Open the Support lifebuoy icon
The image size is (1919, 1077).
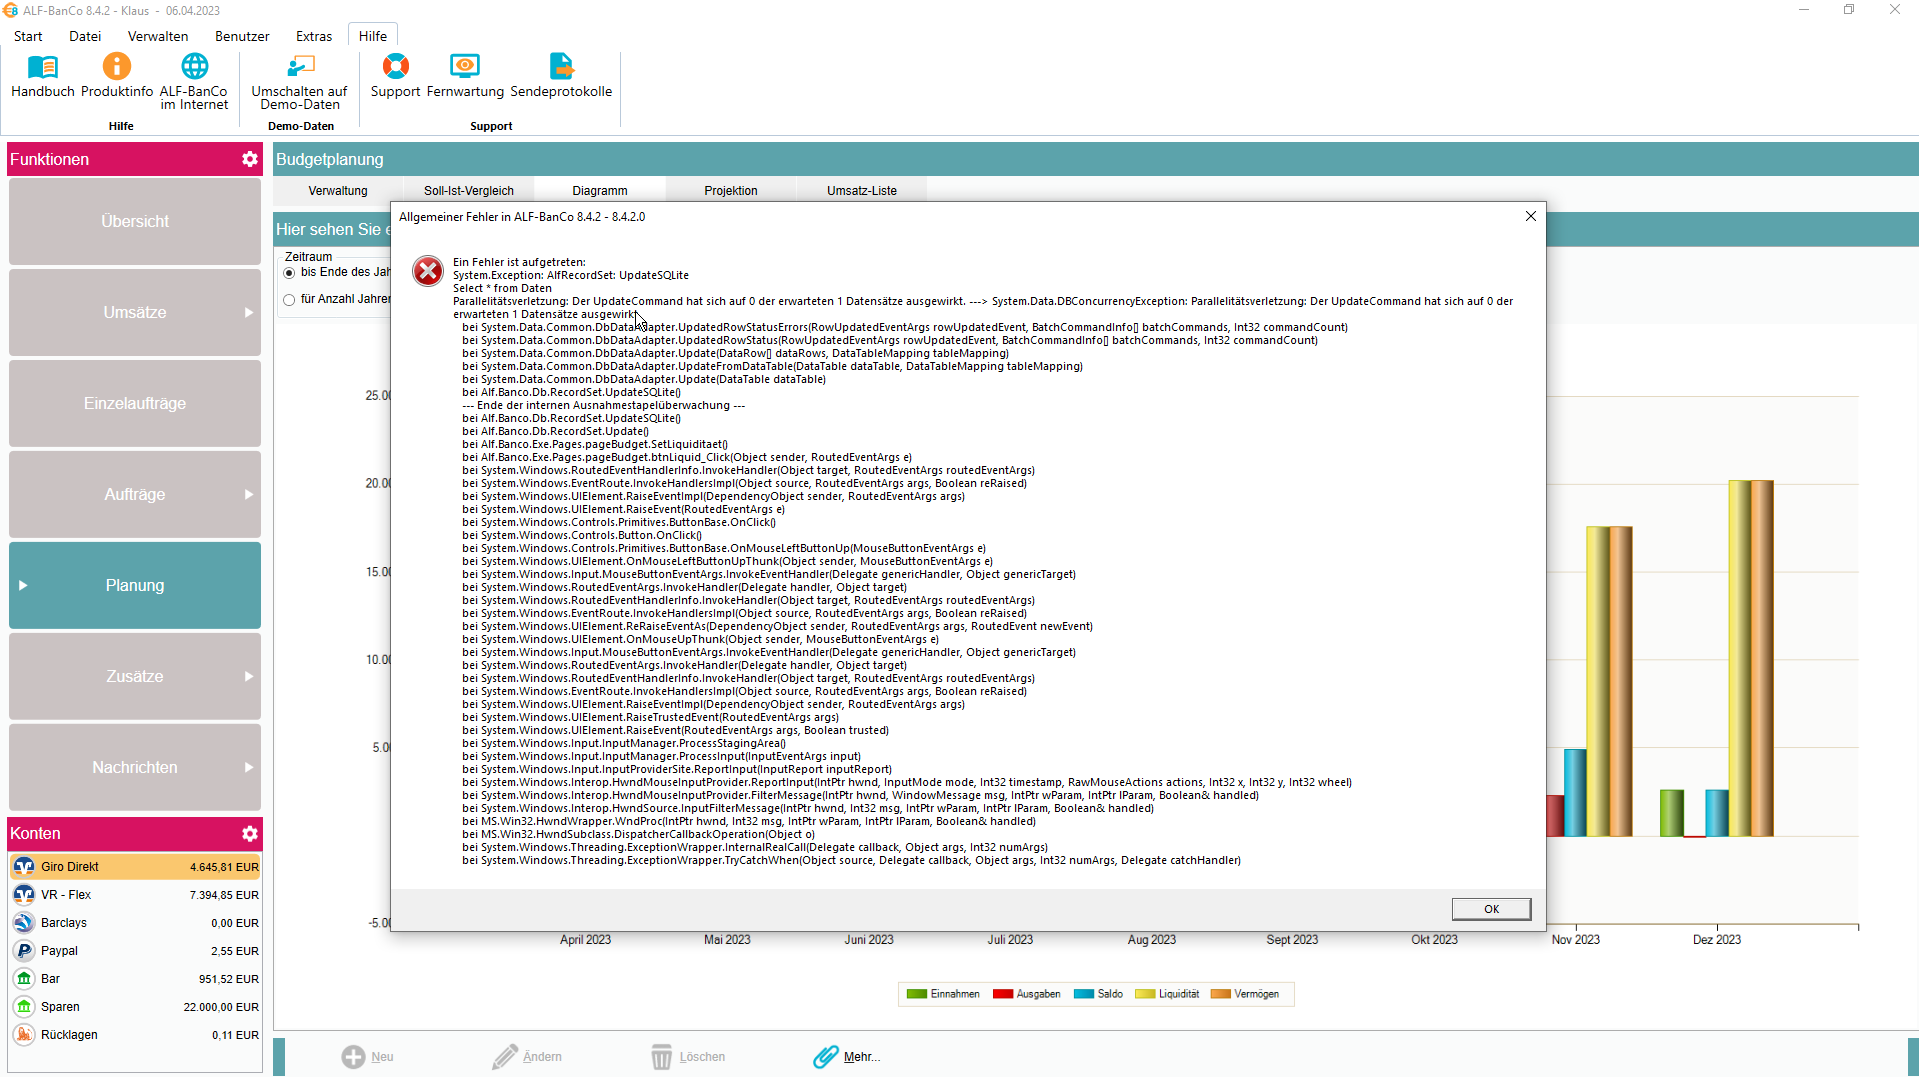396,67
